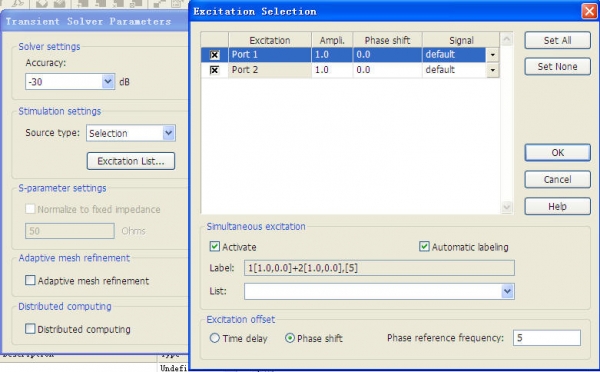Click the Set All button
This screenshot has height=372, width=600.
(x=558, y=40)
